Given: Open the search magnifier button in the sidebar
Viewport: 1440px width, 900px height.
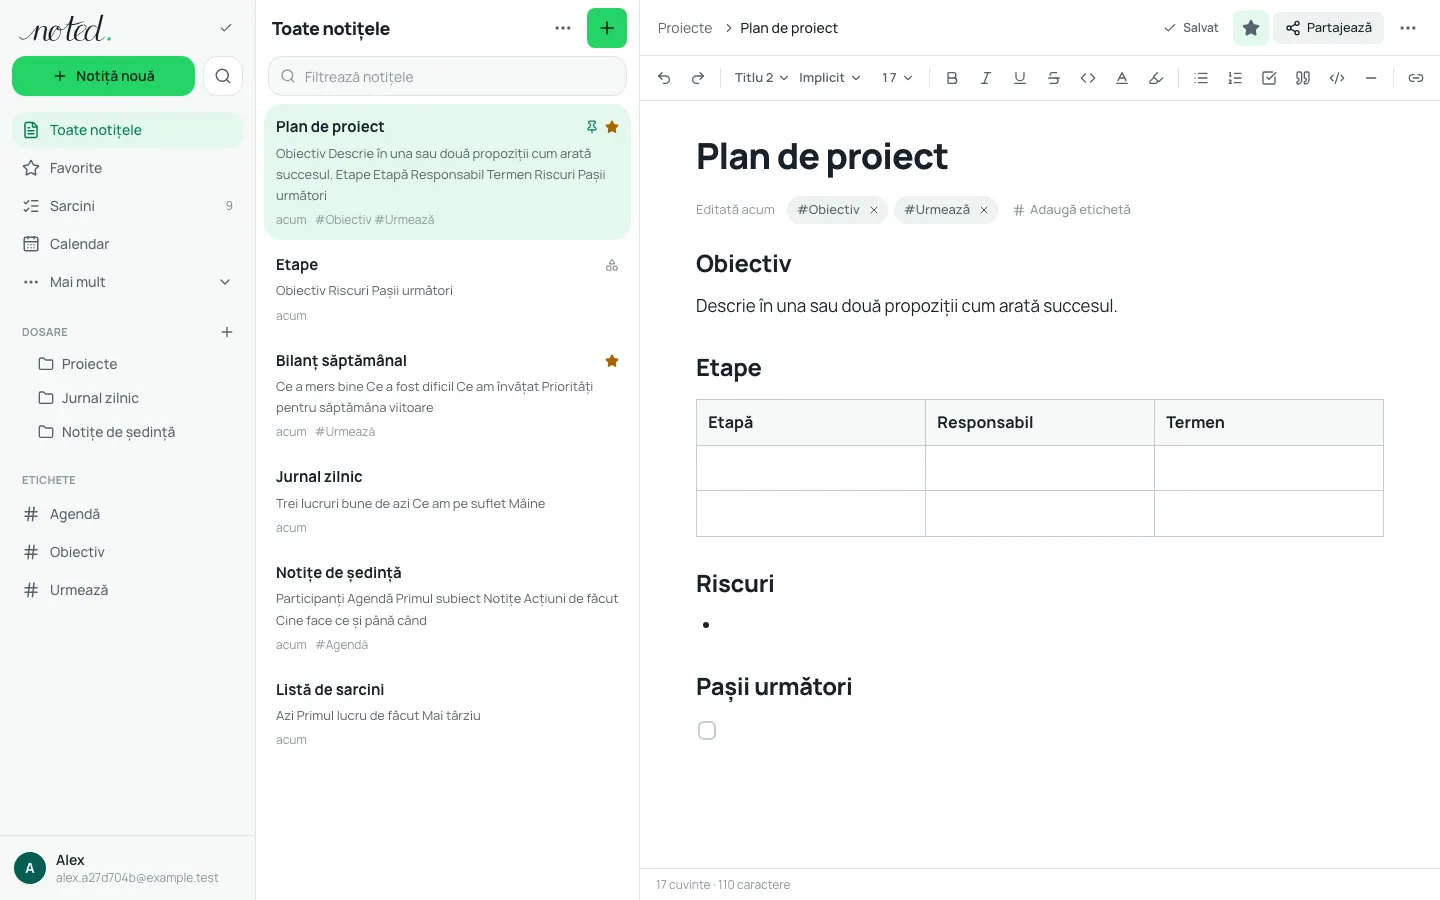Looking at the screenshot, I should 223,76.
